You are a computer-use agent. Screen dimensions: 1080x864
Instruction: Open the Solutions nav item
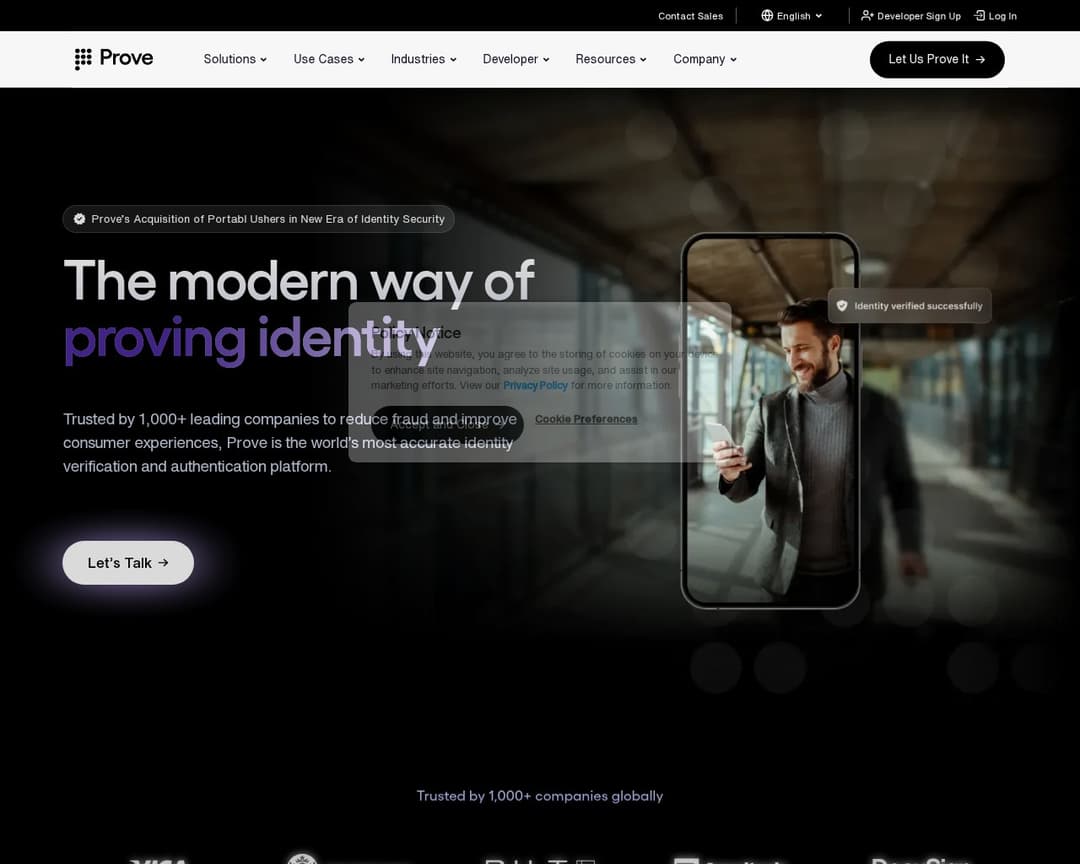pos(235,59)
